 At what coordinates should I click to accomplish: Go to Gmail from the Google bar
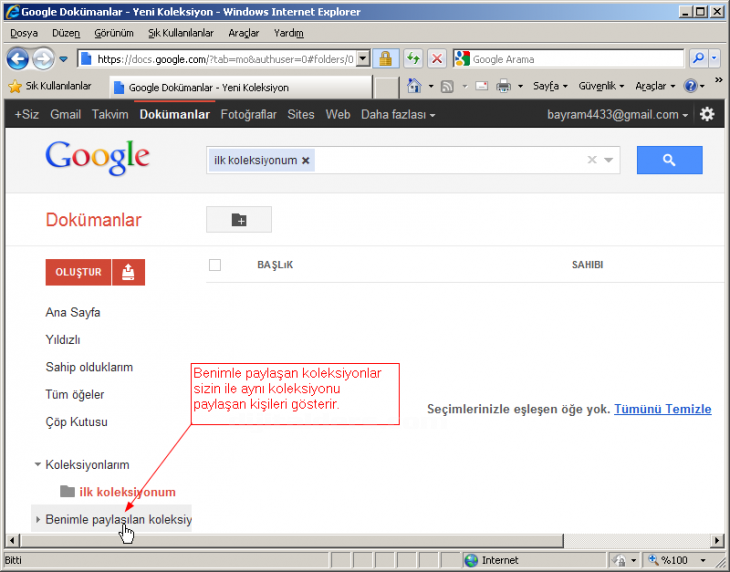point(66,114)
